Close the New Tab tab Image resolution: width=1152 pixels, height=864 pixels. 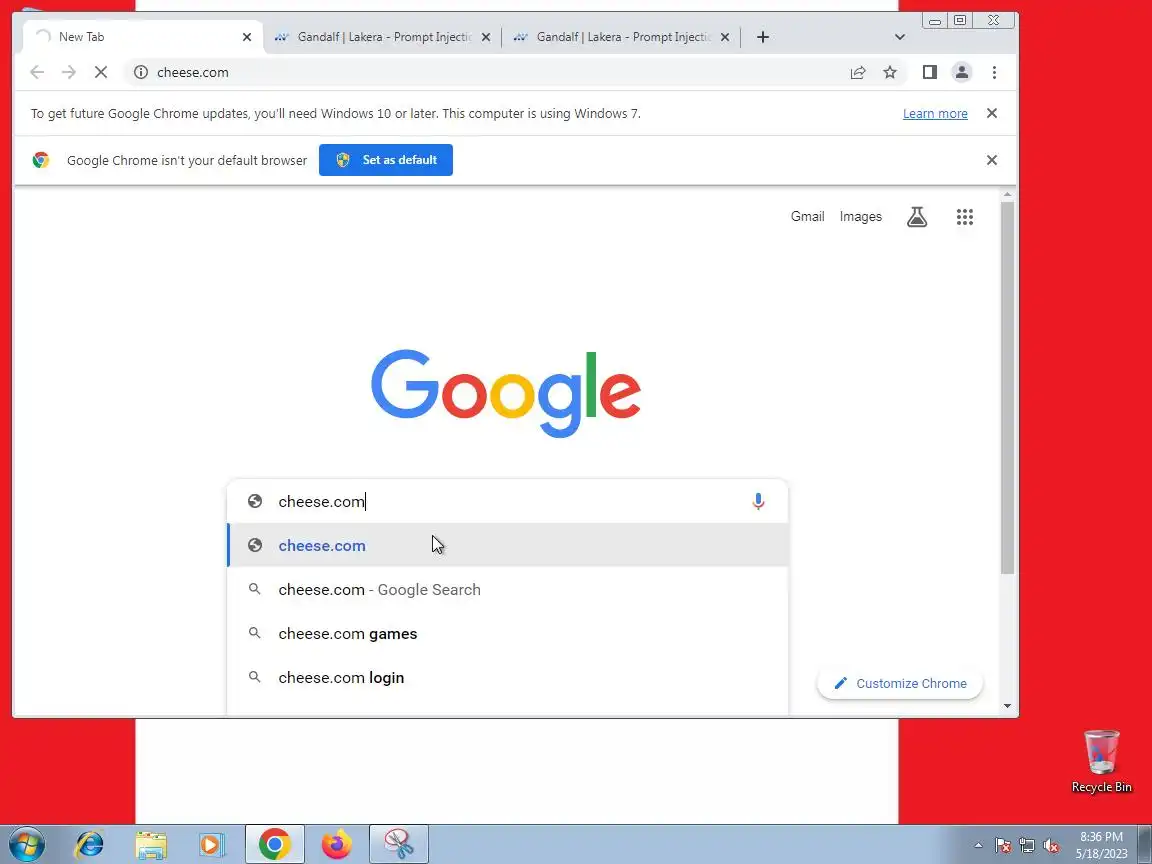[x=247, y=37]
